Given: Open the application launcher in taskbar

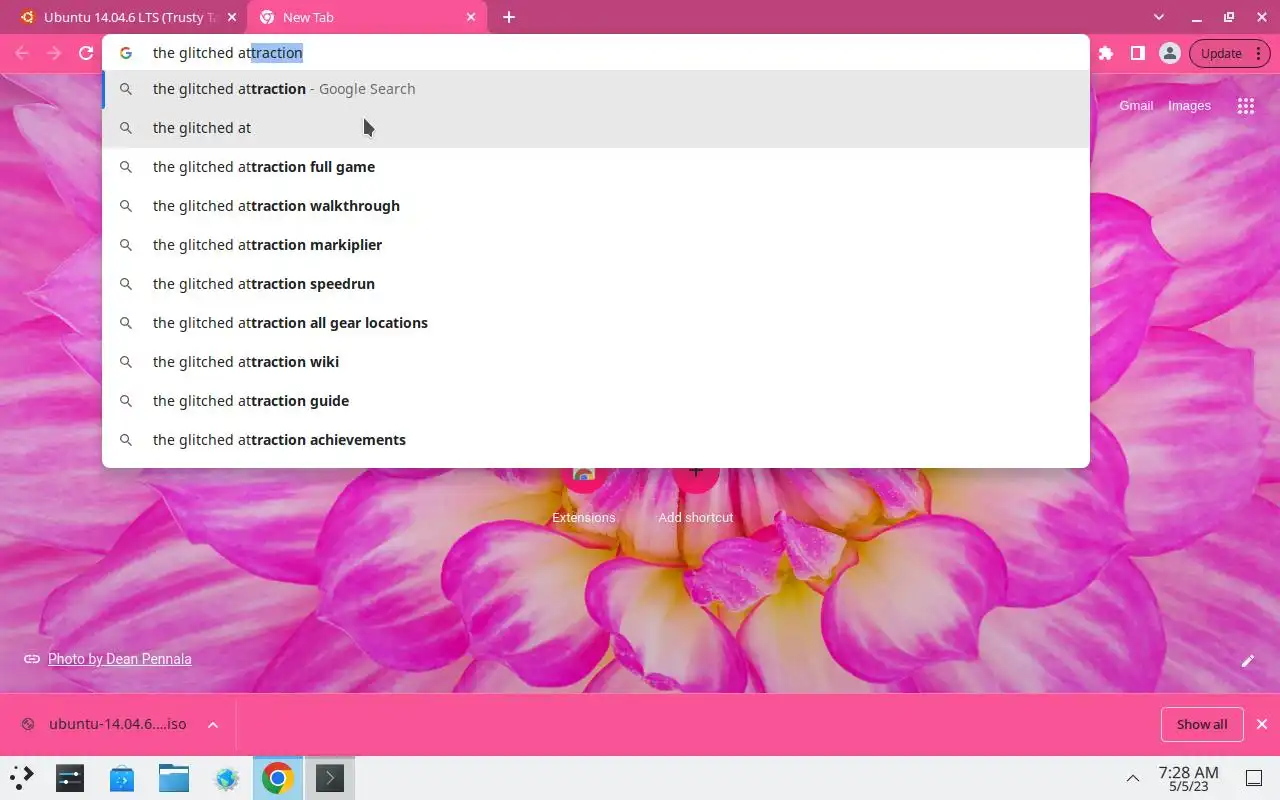Looking at the screenshot, I should click(22, 777).
